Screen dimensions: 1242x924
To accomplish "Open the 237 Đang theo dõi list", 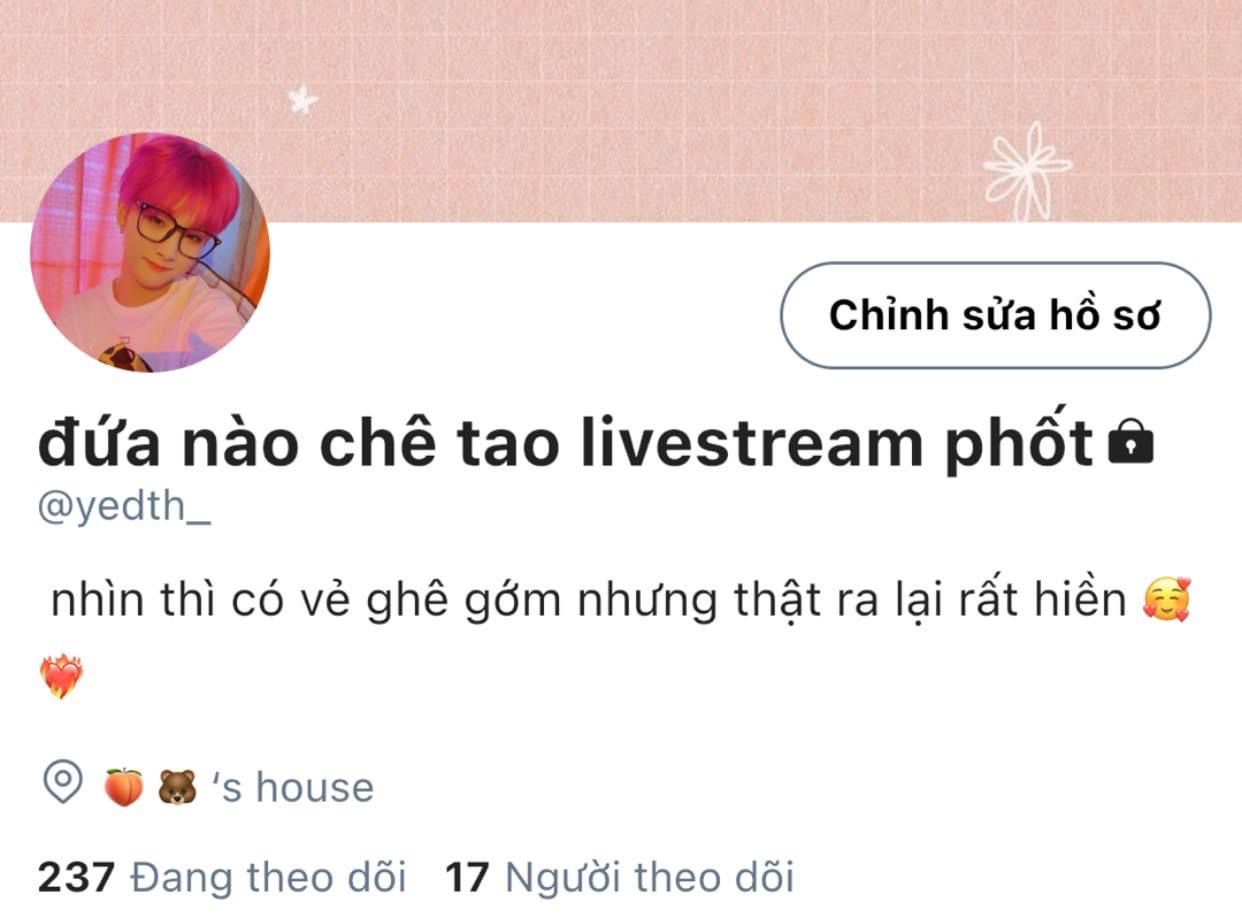I will tap(222, 878).
